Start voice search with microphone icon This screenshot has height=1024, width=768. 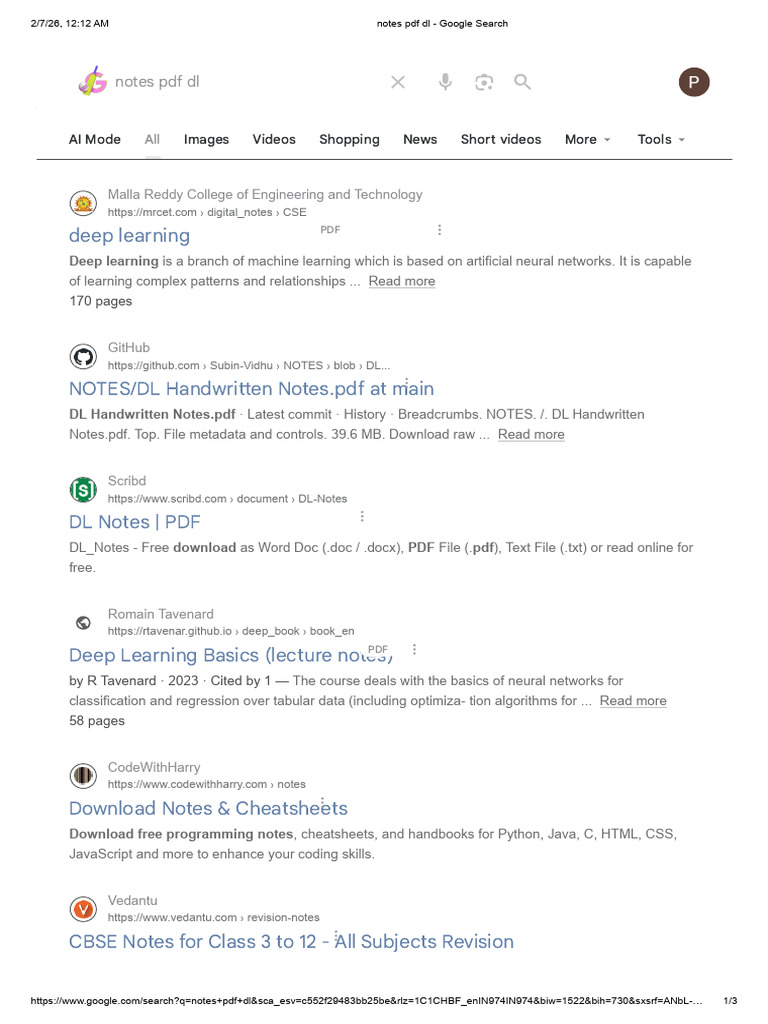(x=445, y=82)
